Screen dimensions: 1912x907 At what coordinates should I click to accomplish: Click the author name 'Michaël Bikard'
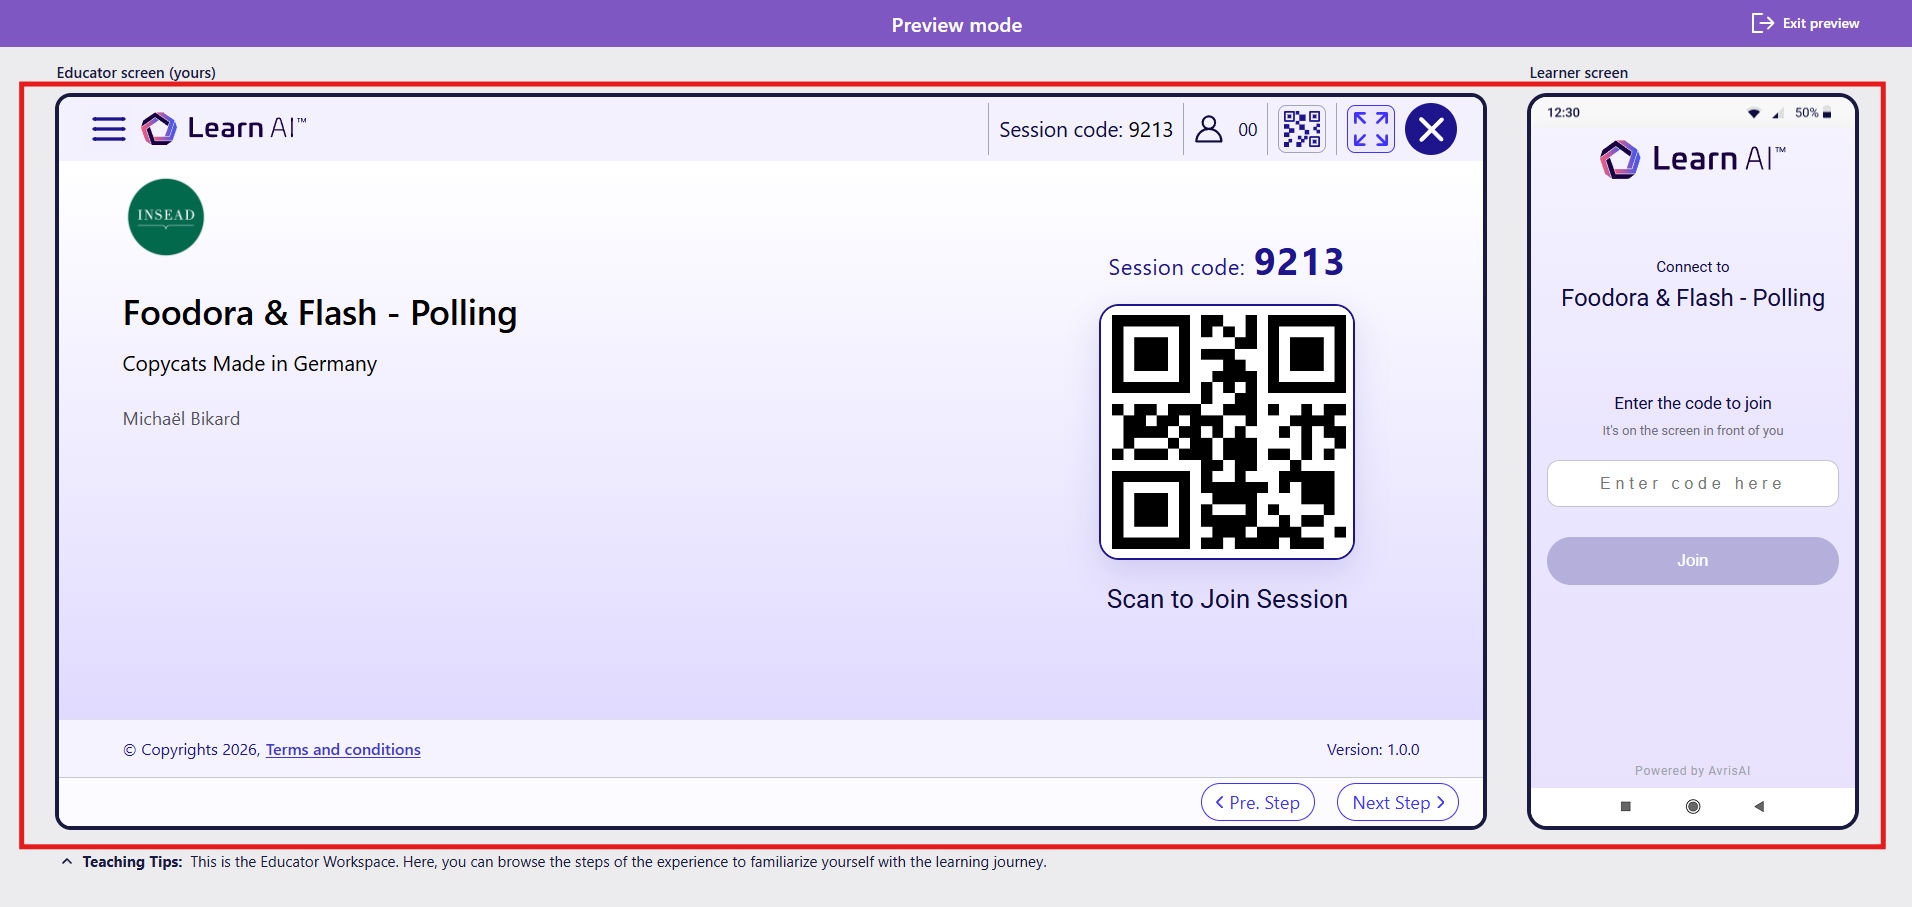[x=181, y=419]
